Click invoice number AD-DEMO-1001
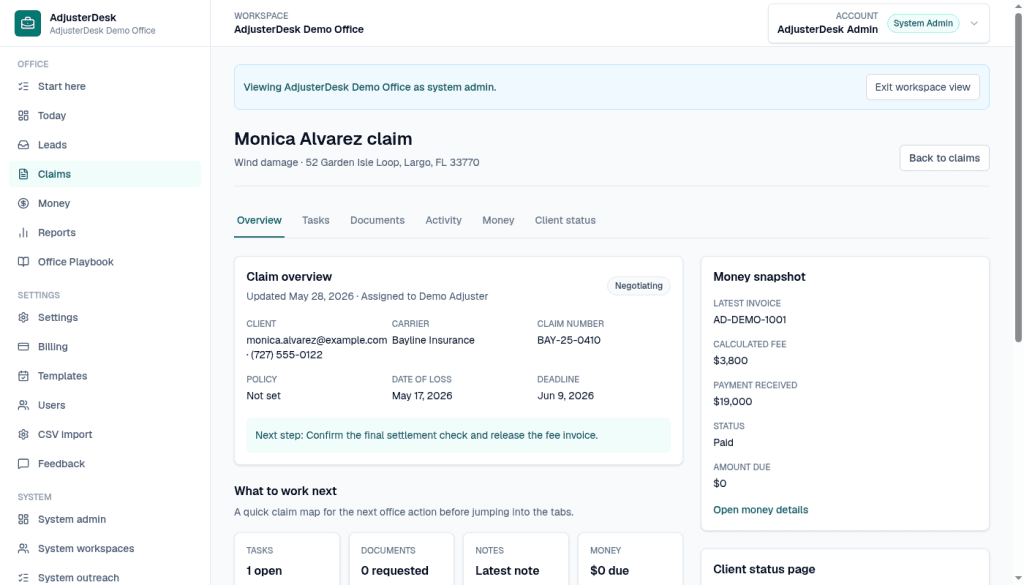This screenshot has height=585, width=1024. [750, 320]
